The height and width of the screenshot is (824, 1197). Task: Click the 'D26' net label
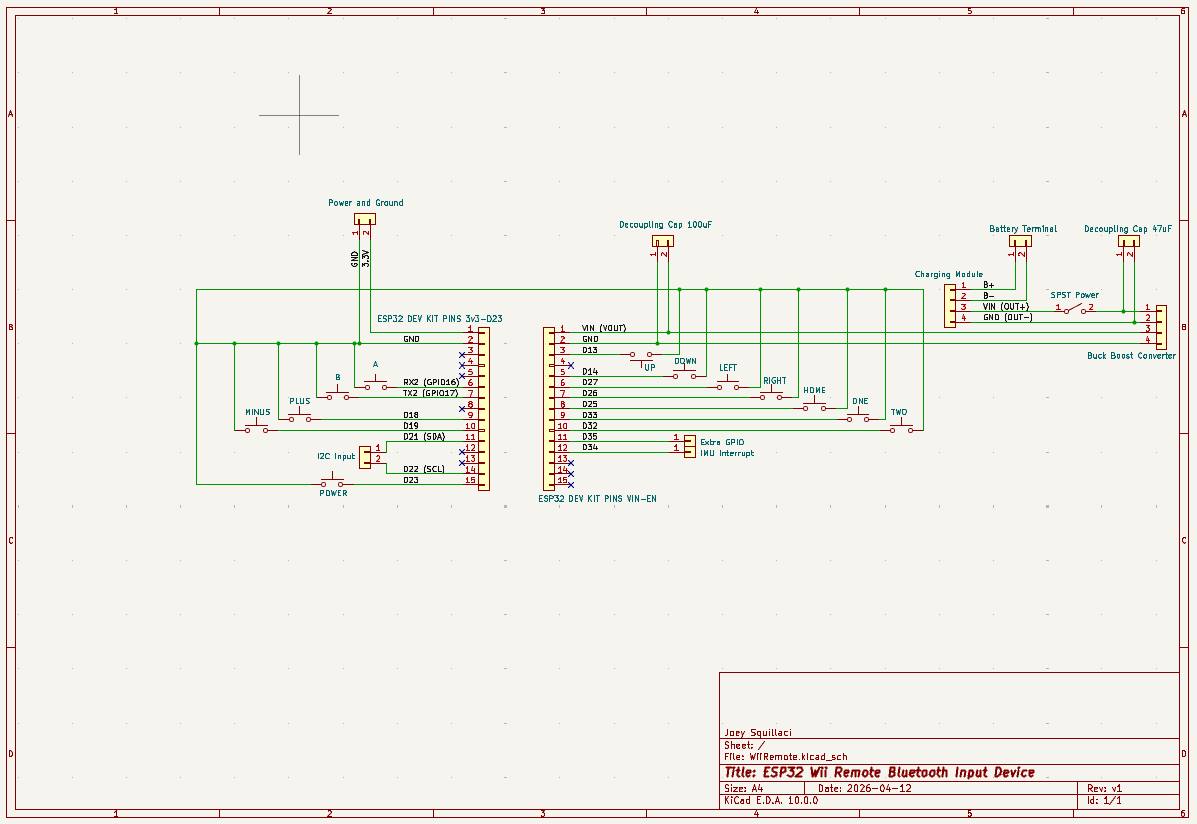click(x=589, y=393)
